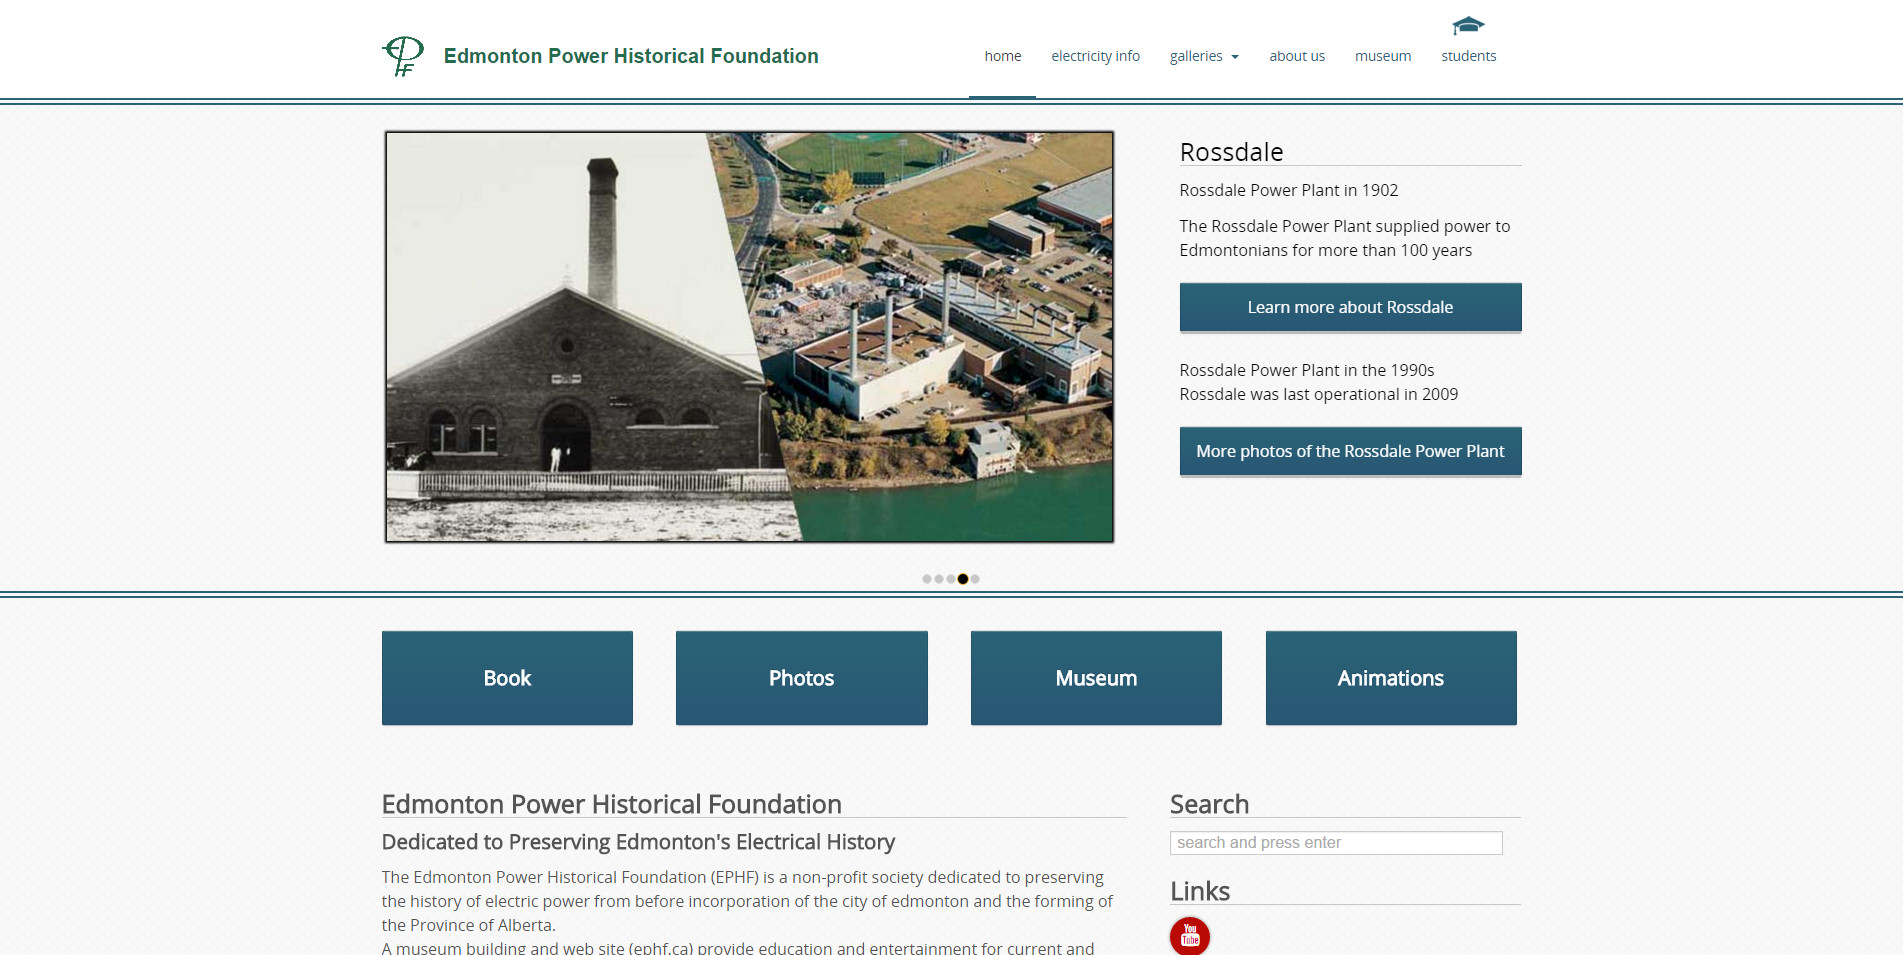Open the Animations tile

coord(1390,678)
